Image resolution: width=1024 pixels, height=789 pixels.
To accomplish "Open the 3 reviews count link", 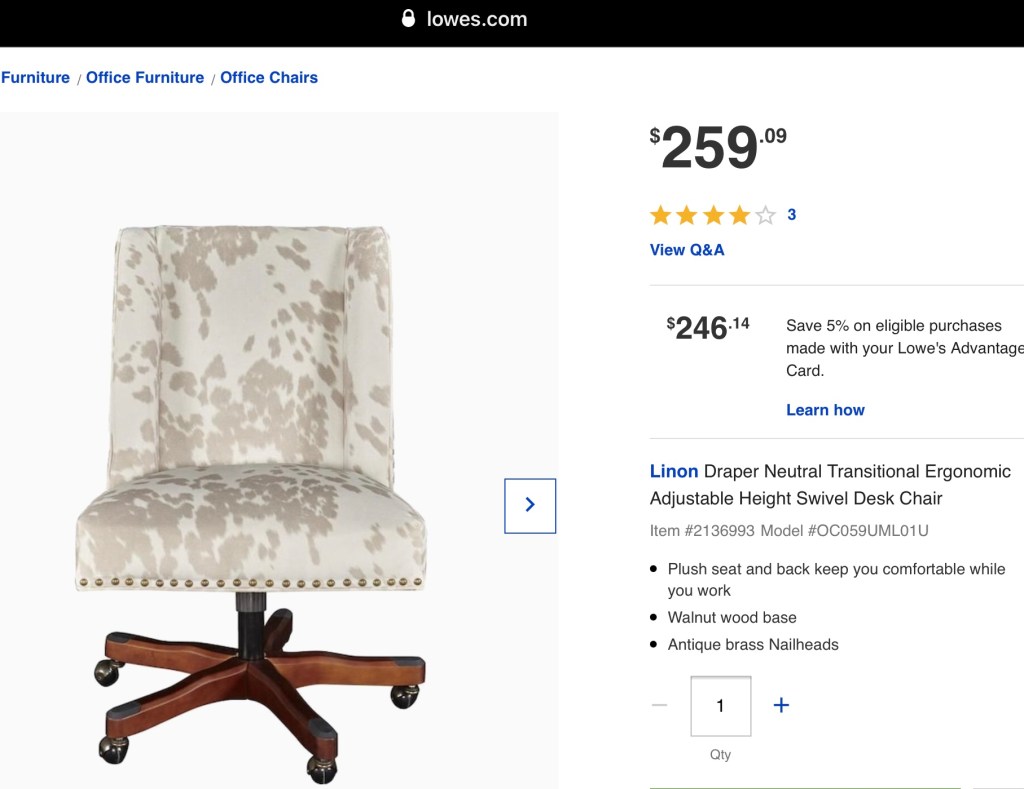I will (792, 214).
